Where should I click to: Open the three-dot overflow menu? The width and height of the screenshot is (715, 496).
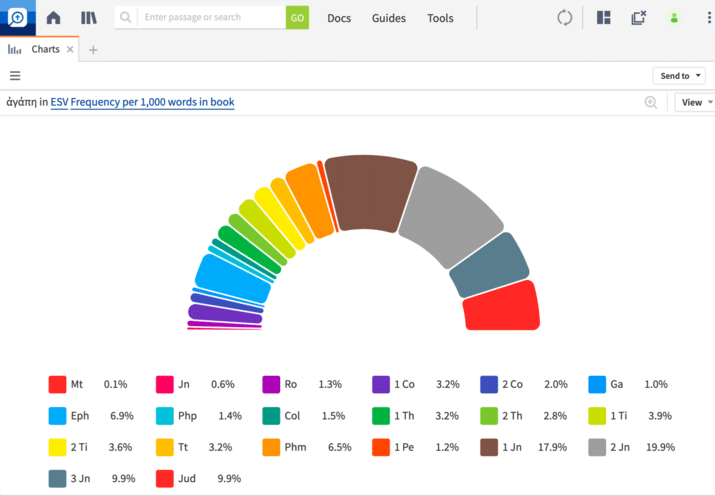709,18
